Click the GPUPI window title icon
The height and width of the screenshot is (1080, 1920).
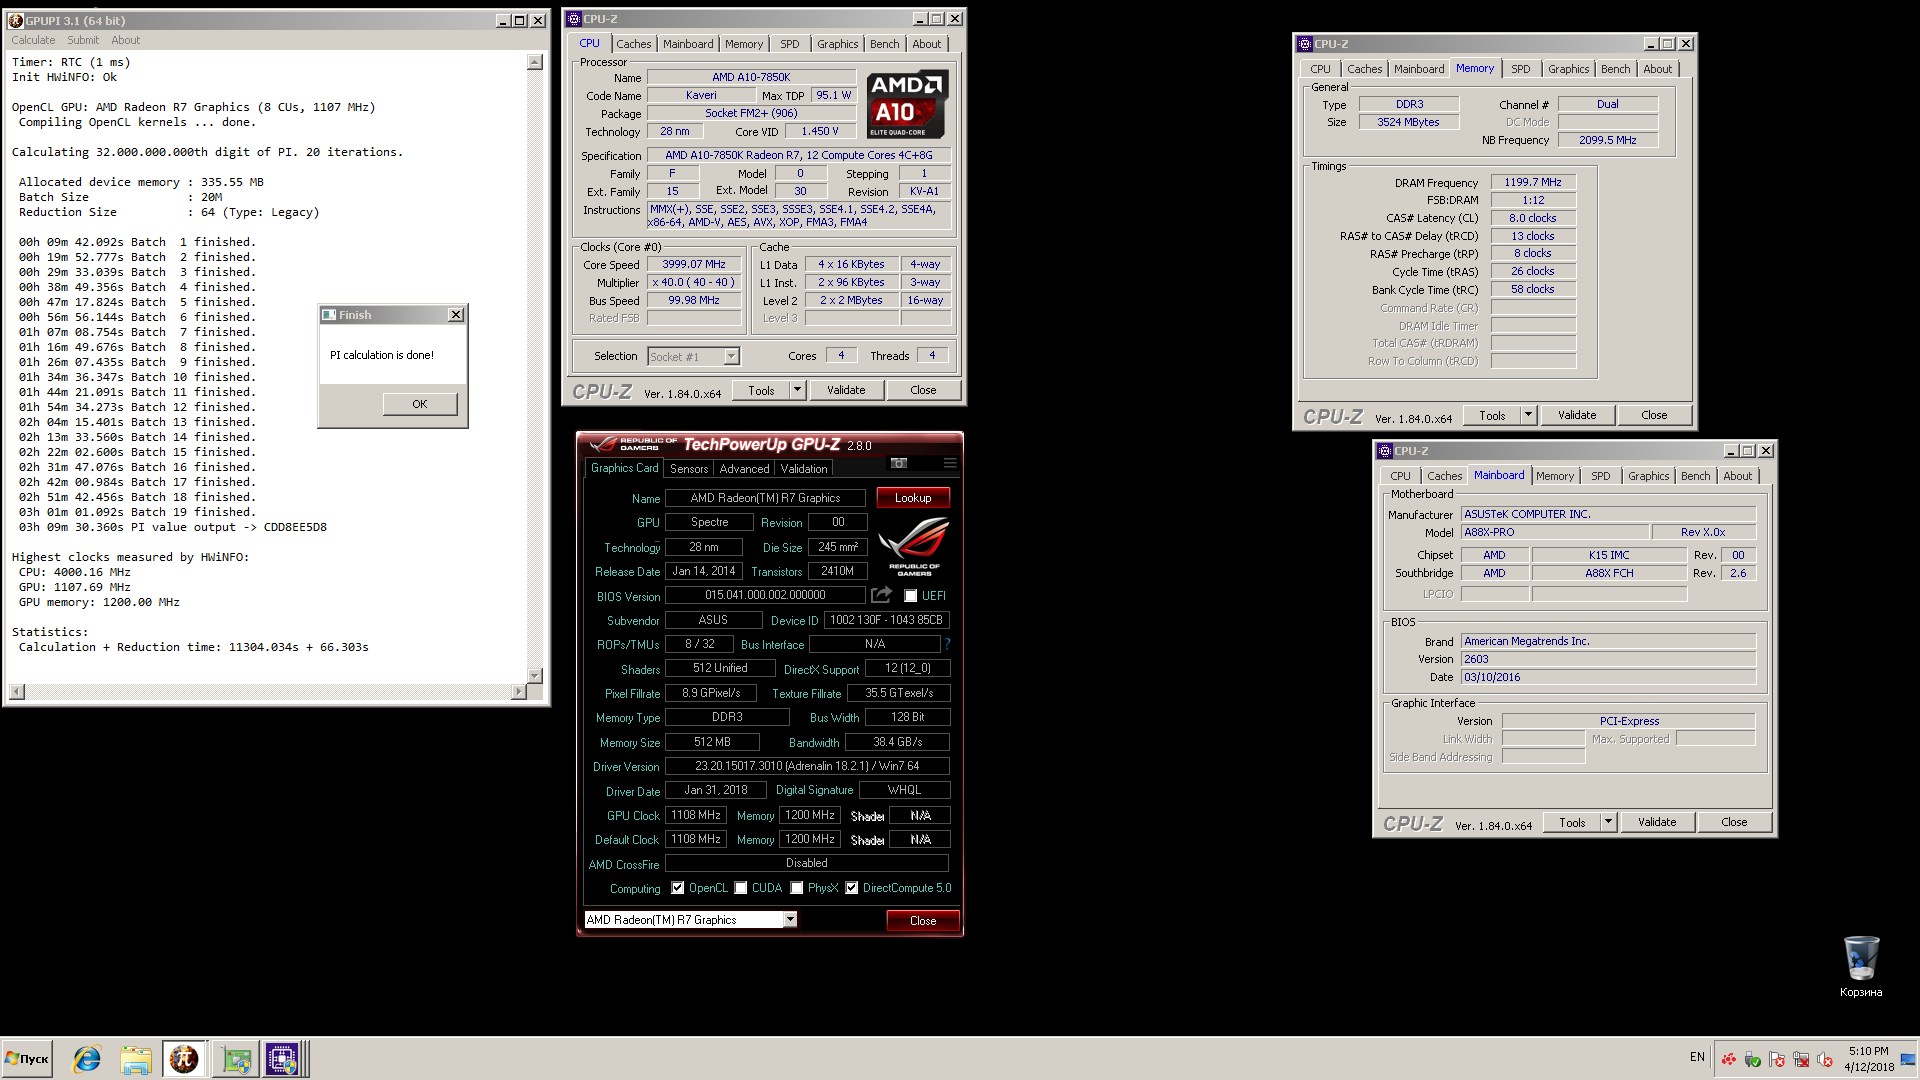pyautogui.click(x=16, y=20)
